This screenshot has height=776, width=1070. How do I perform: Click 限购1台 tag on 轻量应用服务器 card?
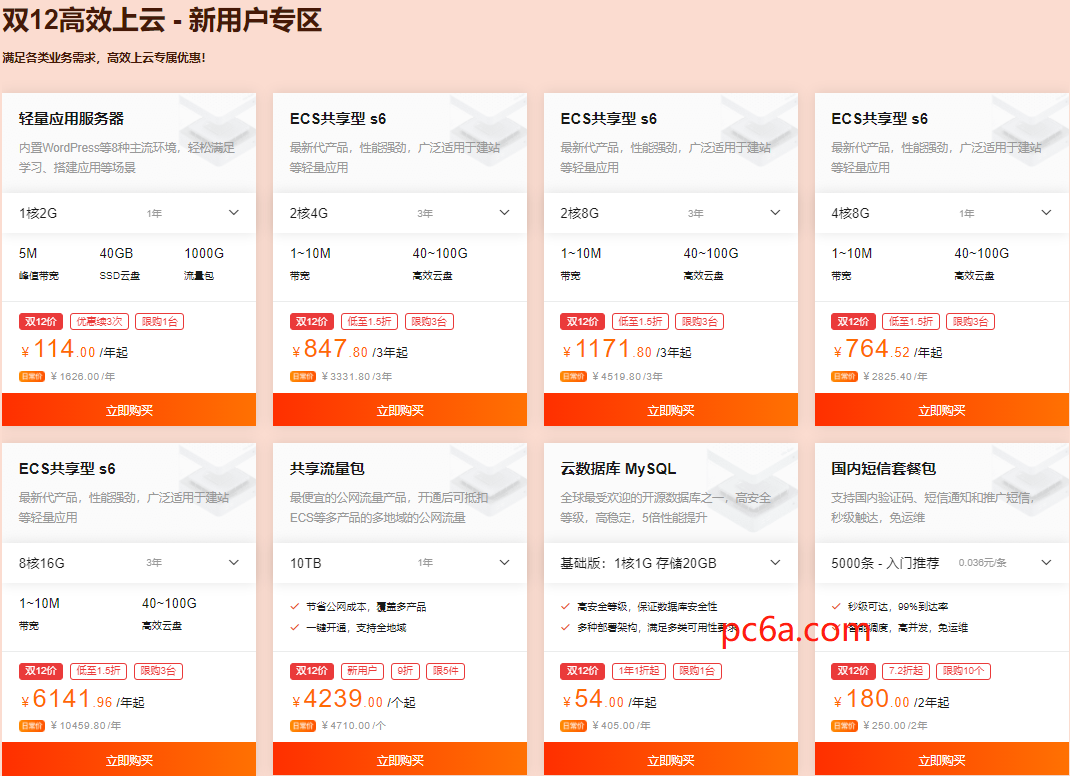point(160,321)
